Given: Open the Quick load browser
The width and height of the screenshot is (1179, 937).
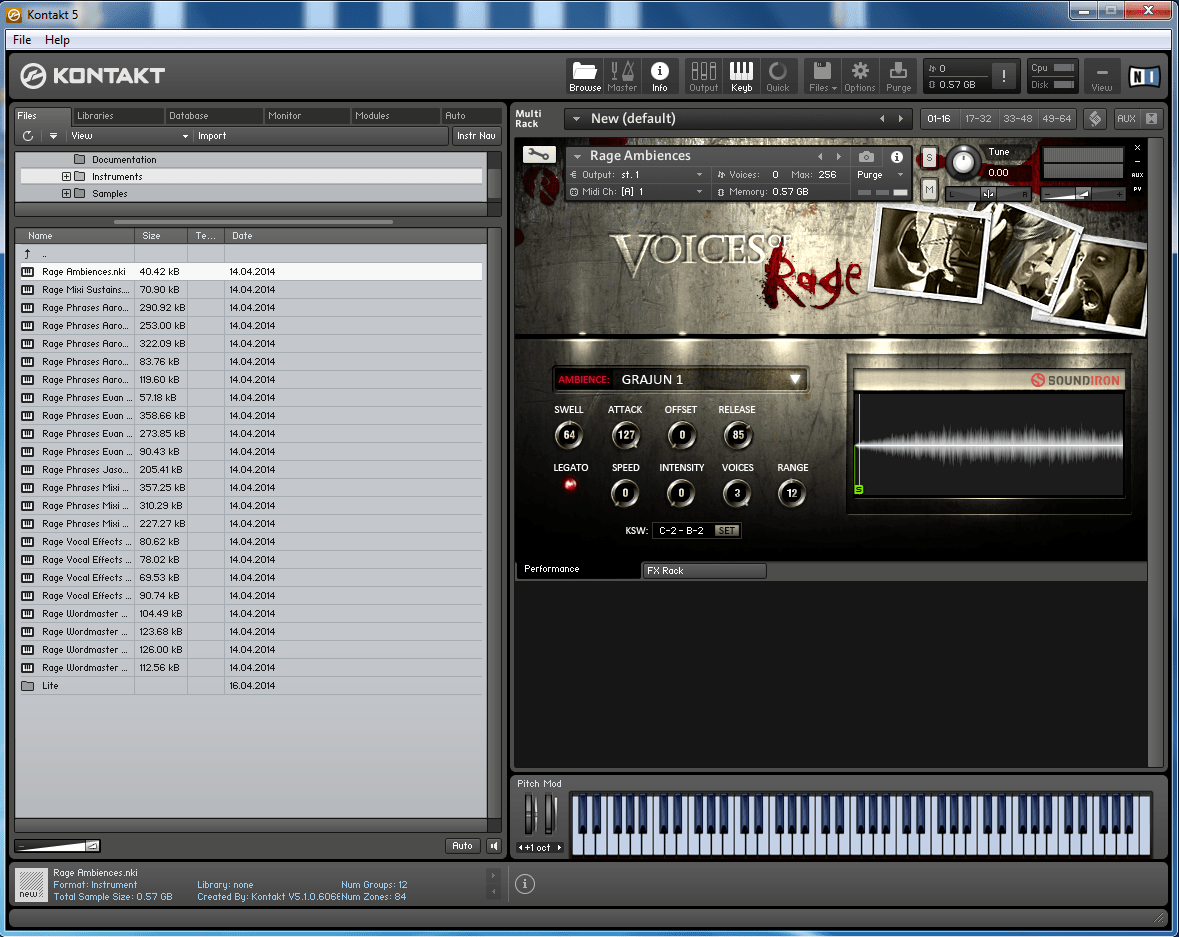Looking at the screenshot, I should click(777, 77).
